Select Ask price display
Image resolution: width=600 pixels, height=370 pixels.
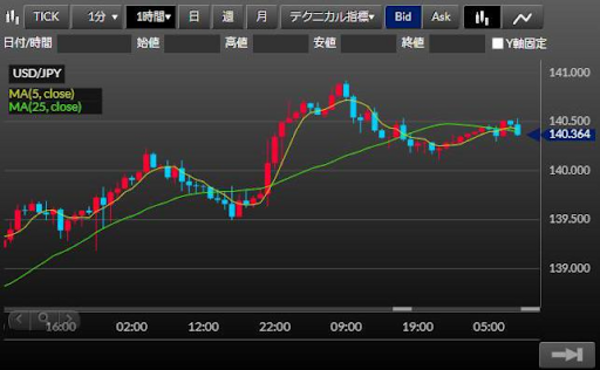click(440, 17)
